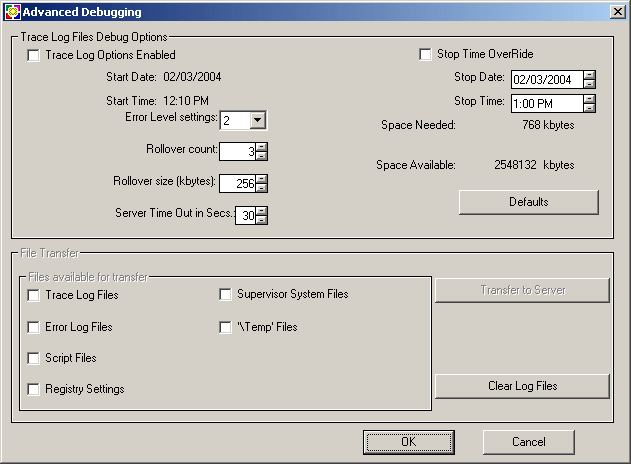Toggle the Registry Settings checkbox
The width and height of the screenshot is (631, 464).
coord(33,389)
